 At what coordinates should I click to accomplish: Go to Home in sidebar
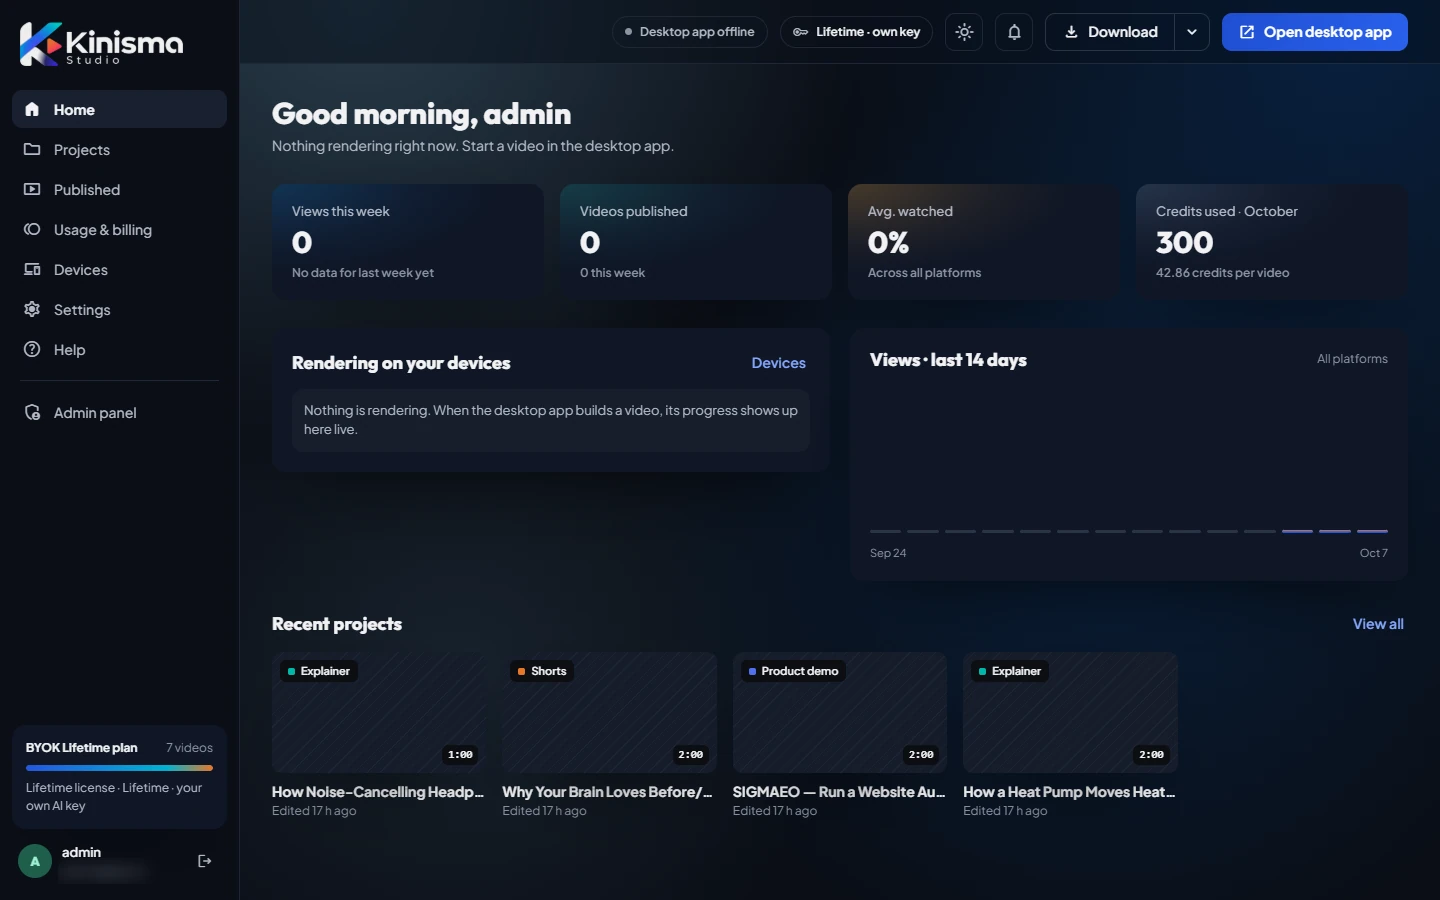click(x=119, y=109)
